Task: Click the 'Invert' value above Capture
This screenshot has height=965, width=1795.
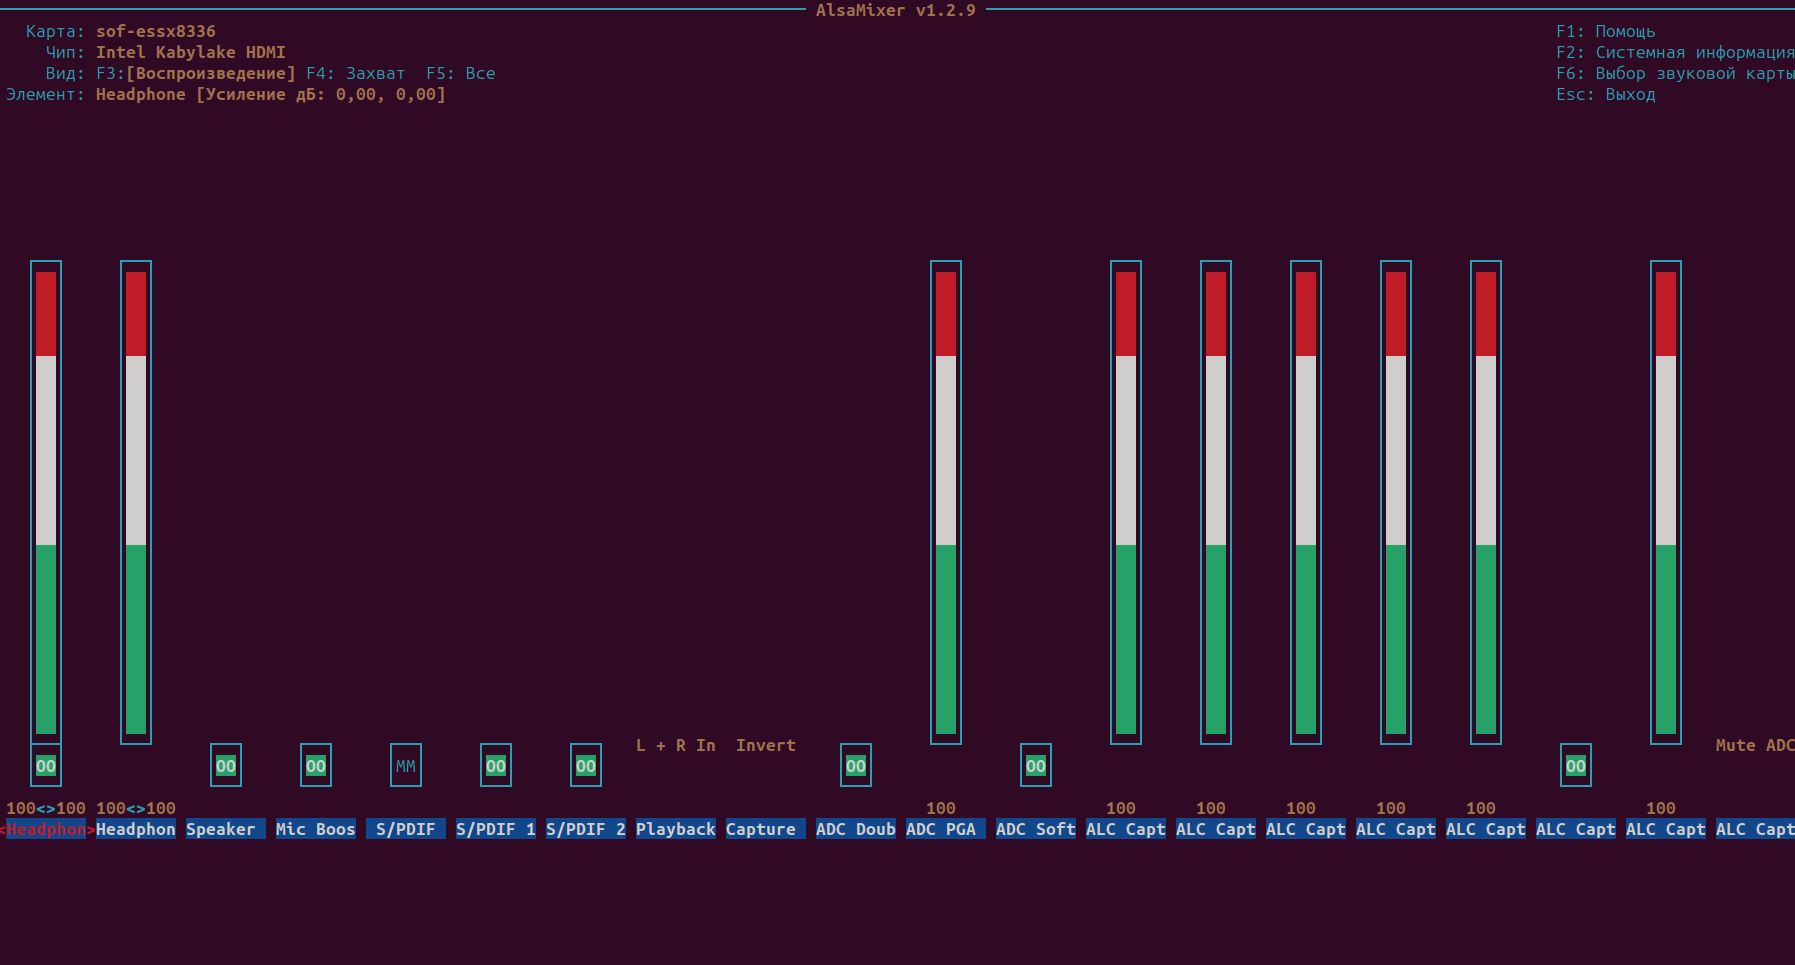Action: click(x=766, y=745)
